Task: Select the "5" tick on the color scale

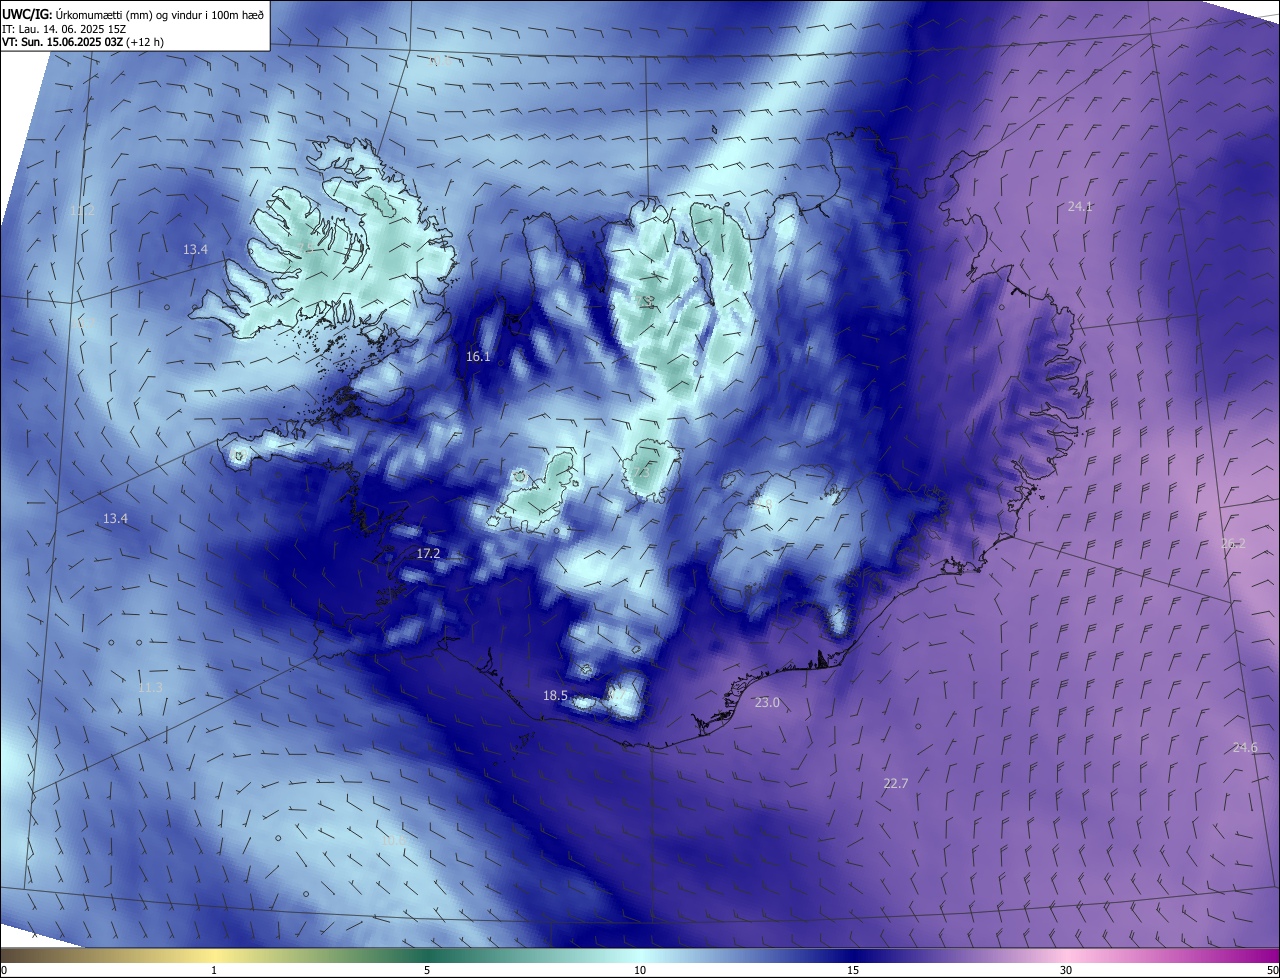Action: (427, 970)
